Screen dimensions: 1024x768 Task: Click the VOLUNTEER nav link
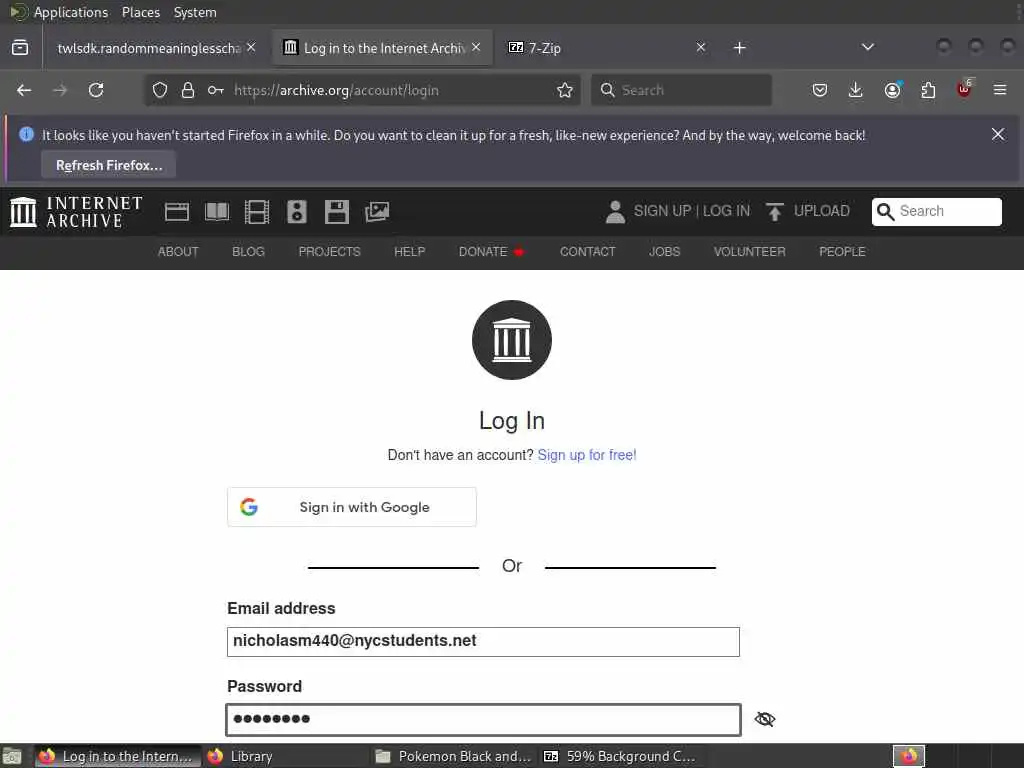[x=749, y=252]
